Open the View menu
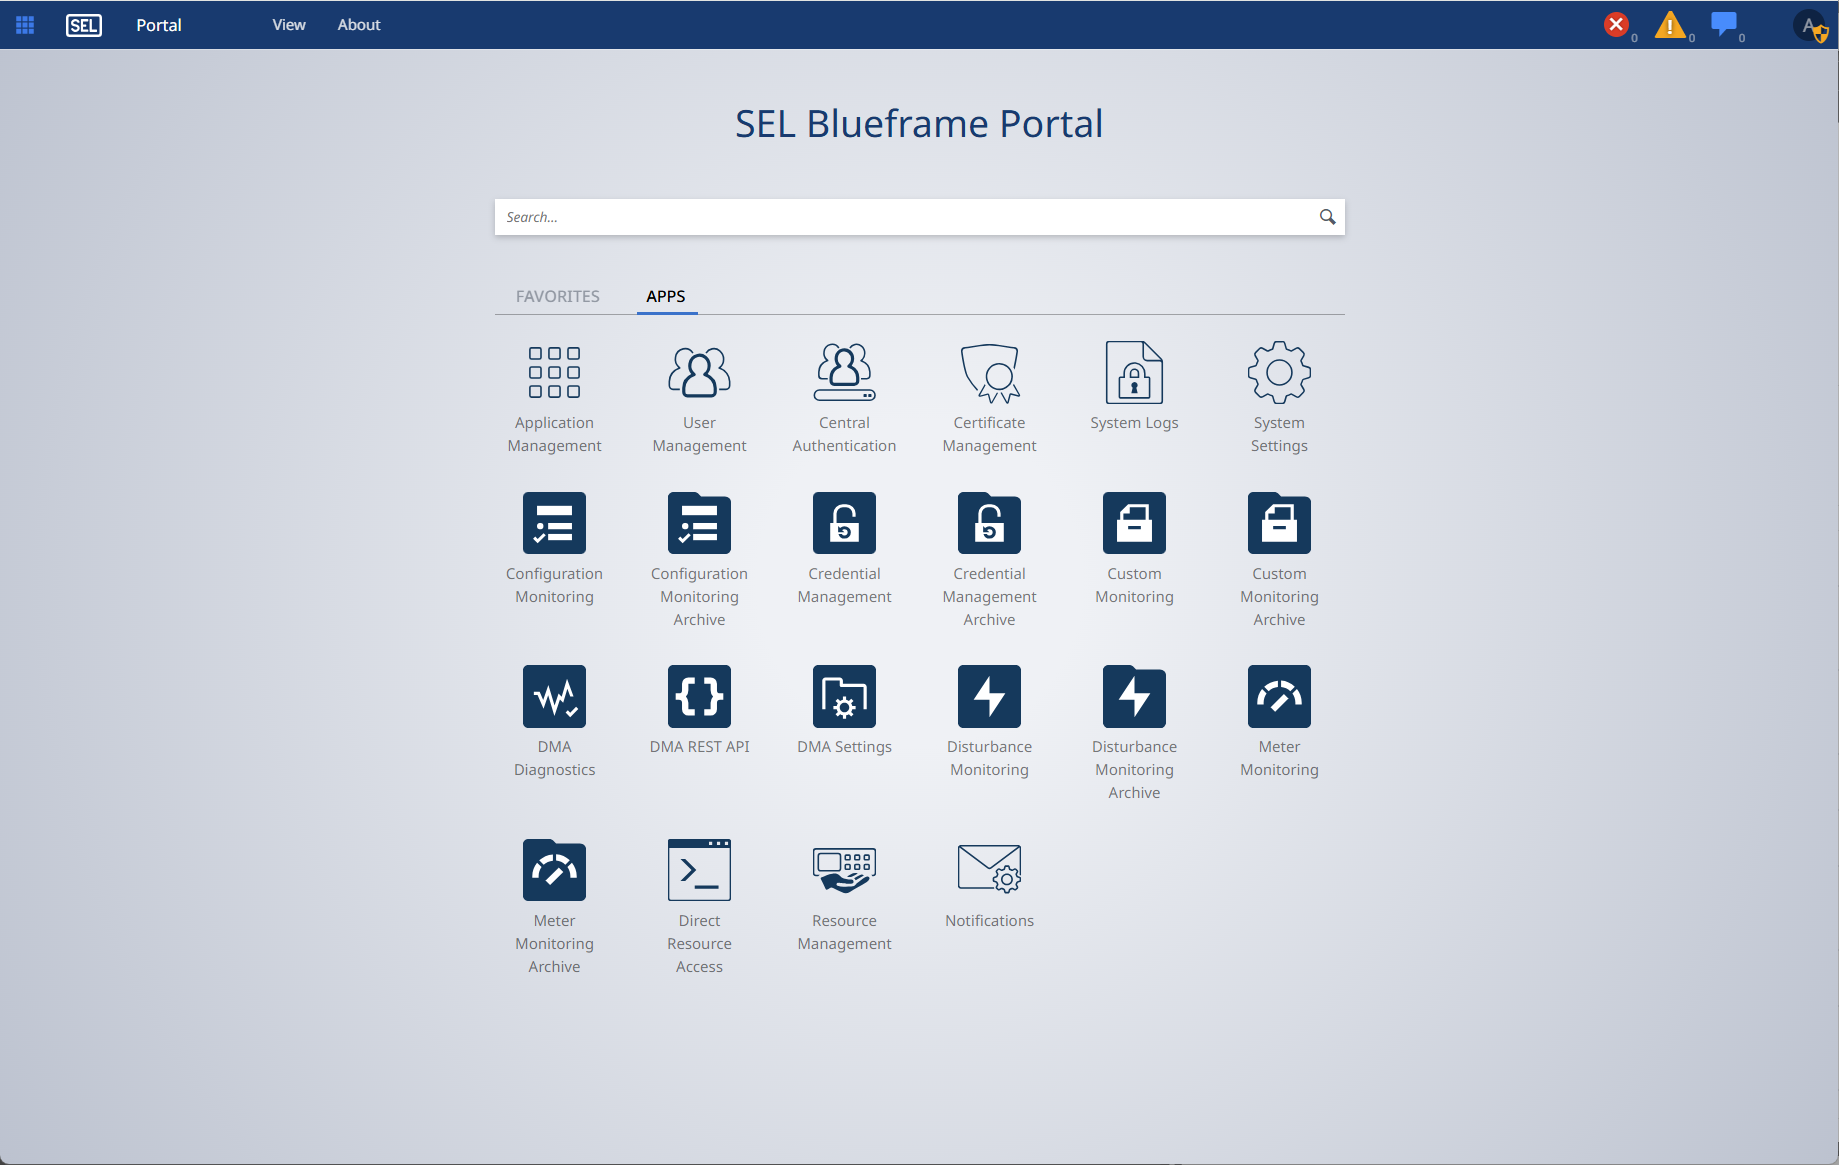Image resolution: width=1839 pixels, height=1165 pixels. pos(289,25)
